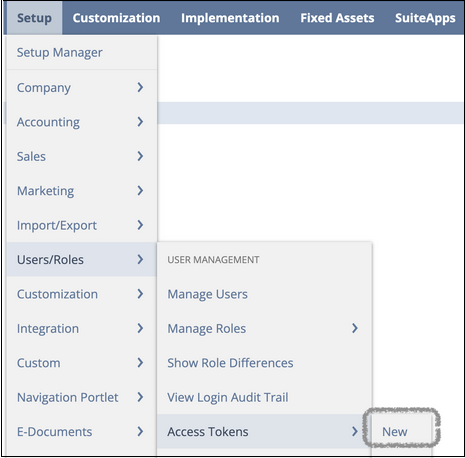This screenshot has width=465, height=458.
Task: Click the Import/Export chevron arrow
Action: click(140, 225)
